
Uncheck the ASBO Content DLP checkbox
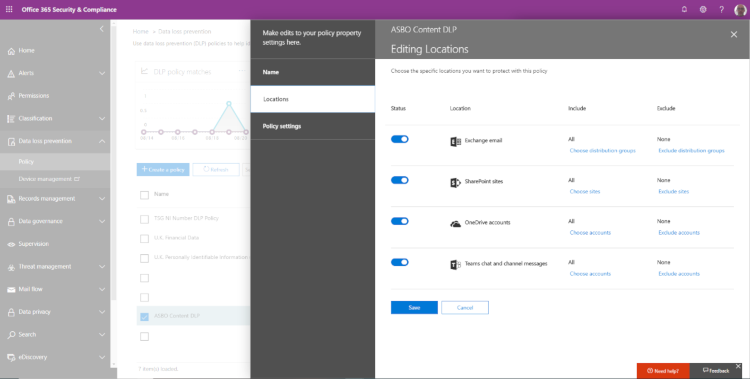144,317
